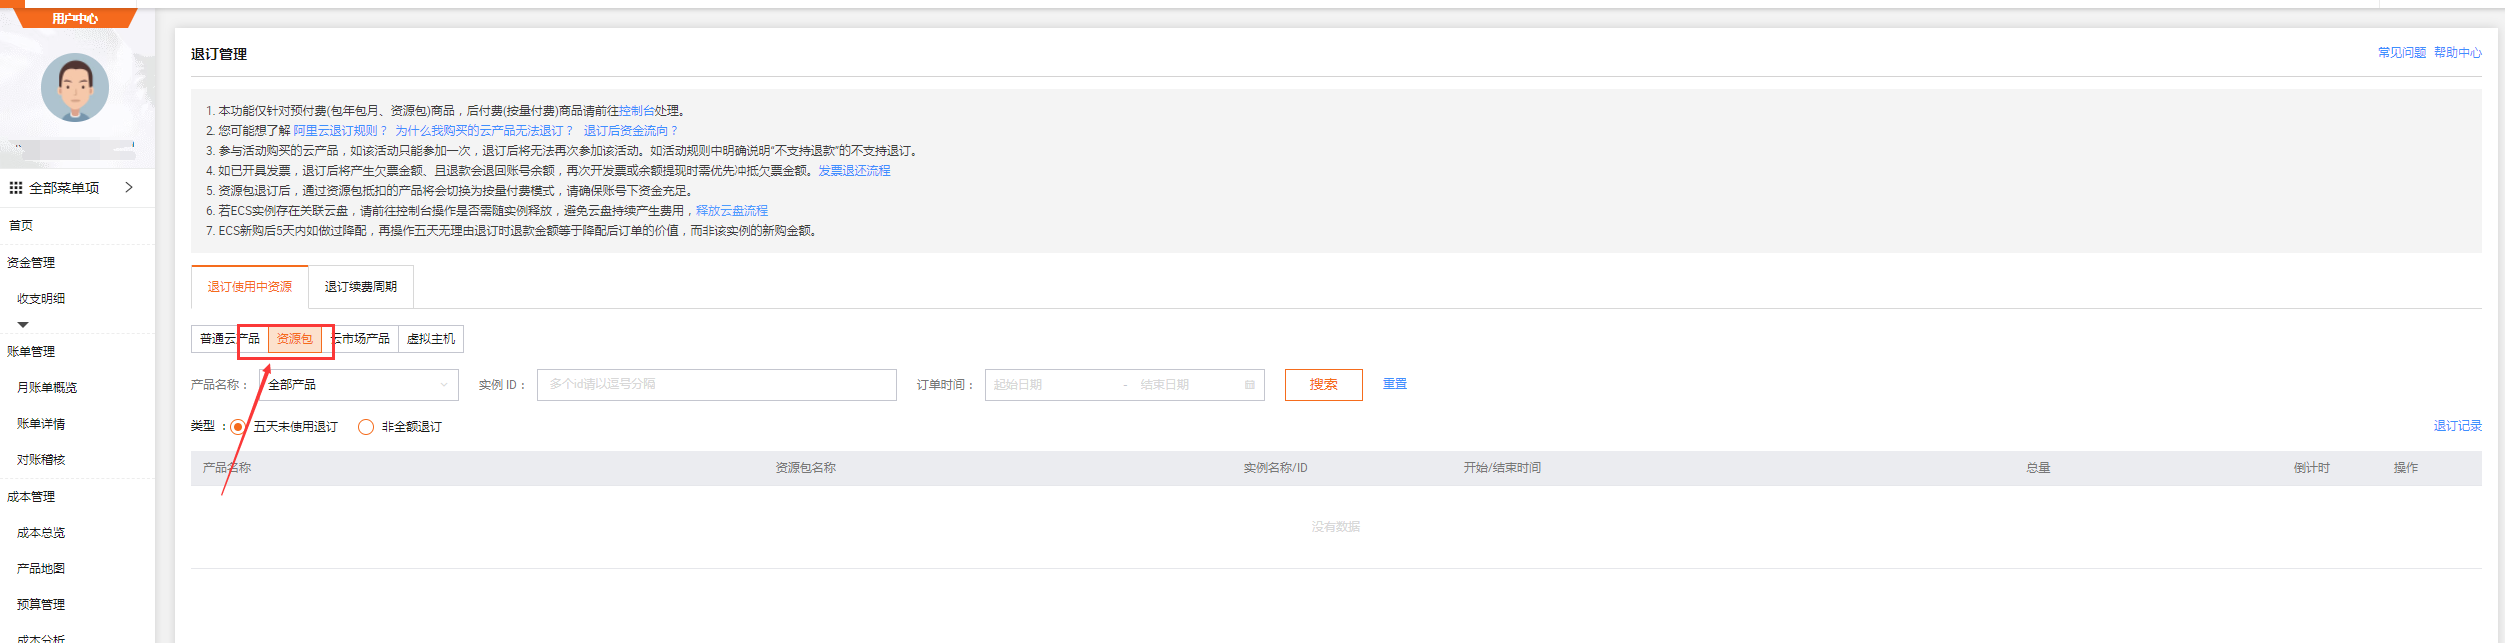The image size is (2505, 643).
Task: Open the calendar icon in date range
Action: point(1250,385)
